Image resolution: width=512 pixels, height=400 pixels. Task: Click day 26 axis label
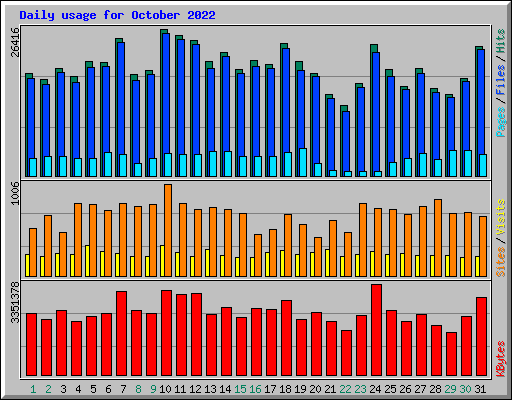point(405,389)
